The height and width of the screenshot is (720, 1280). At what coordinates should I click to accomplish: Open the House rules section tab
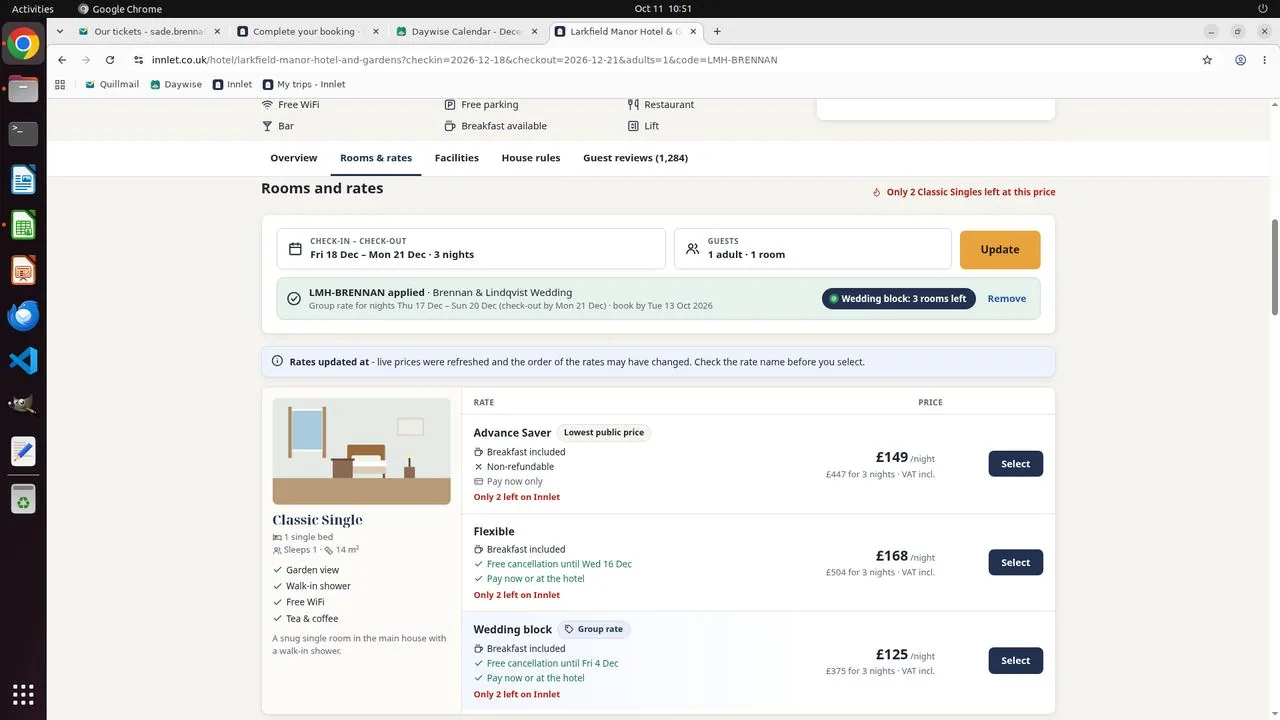(x=531, y=158)
